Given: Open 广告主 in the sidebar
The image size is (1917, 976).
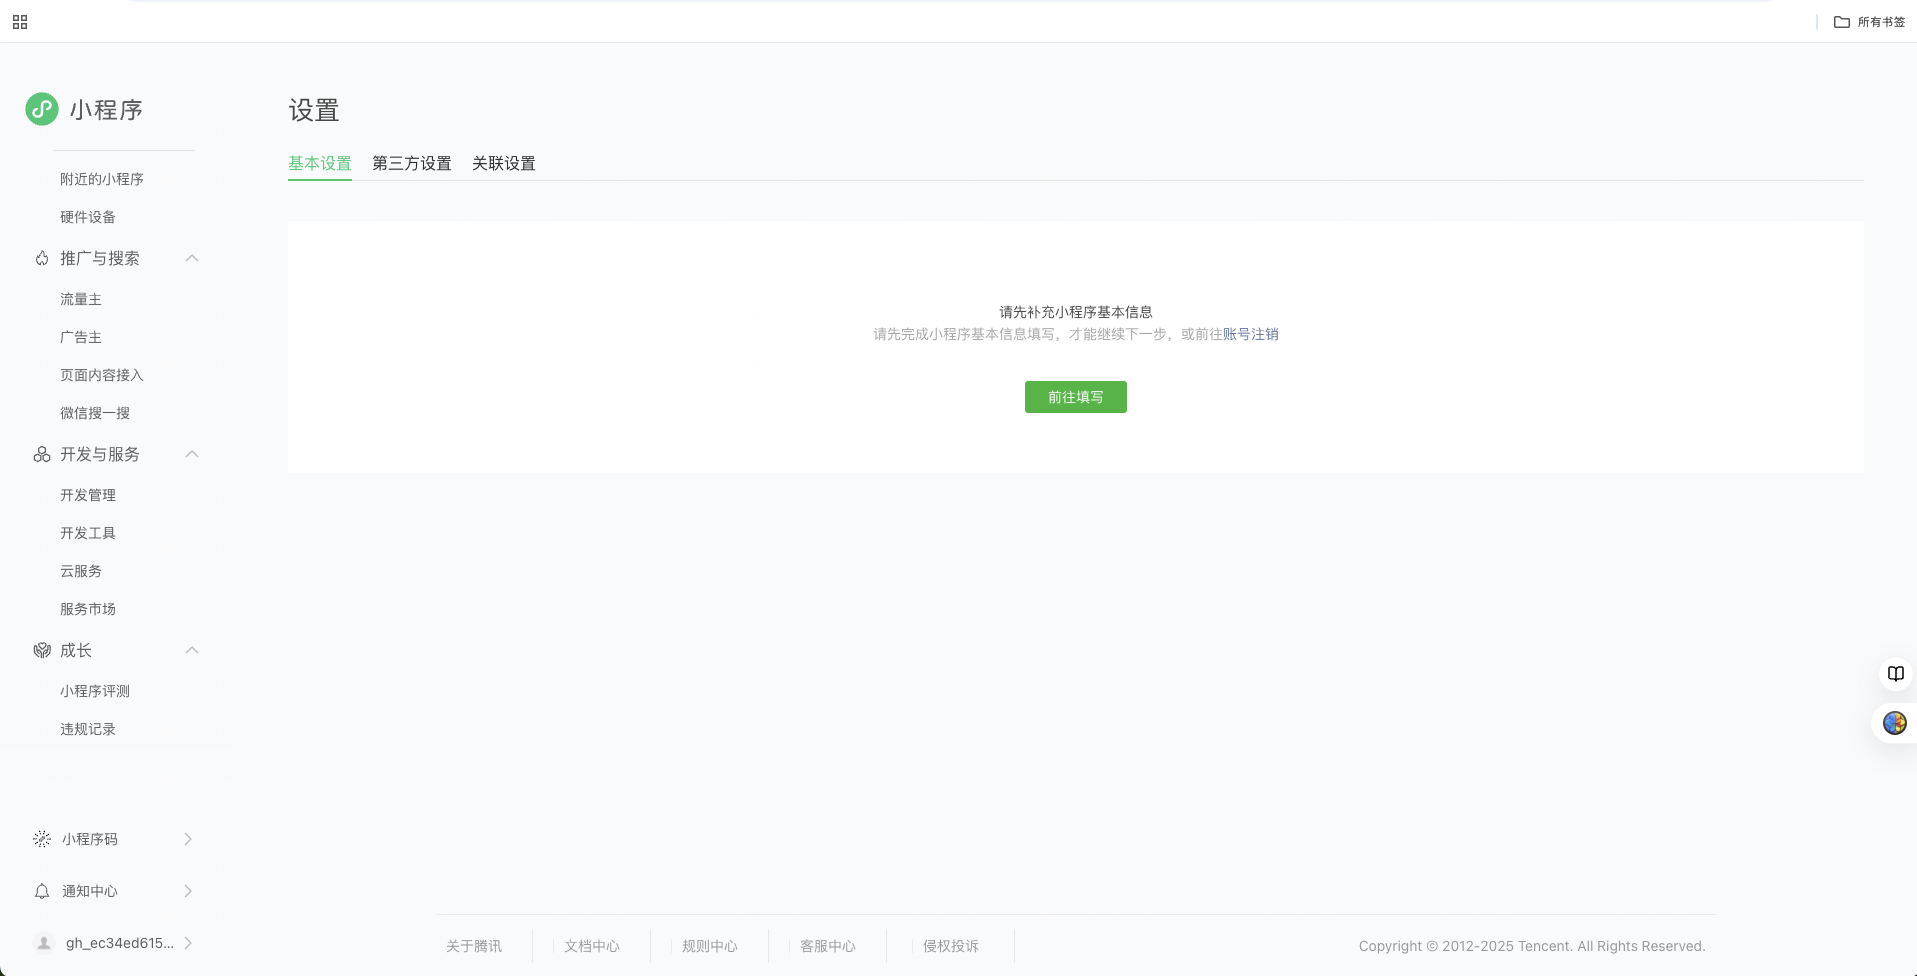Looking at the screenshot, I should [x=81, y=337].
